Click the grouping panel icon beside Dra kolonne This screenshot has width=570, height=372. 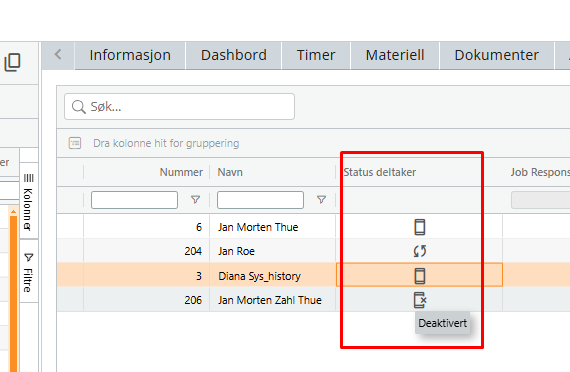75,143
